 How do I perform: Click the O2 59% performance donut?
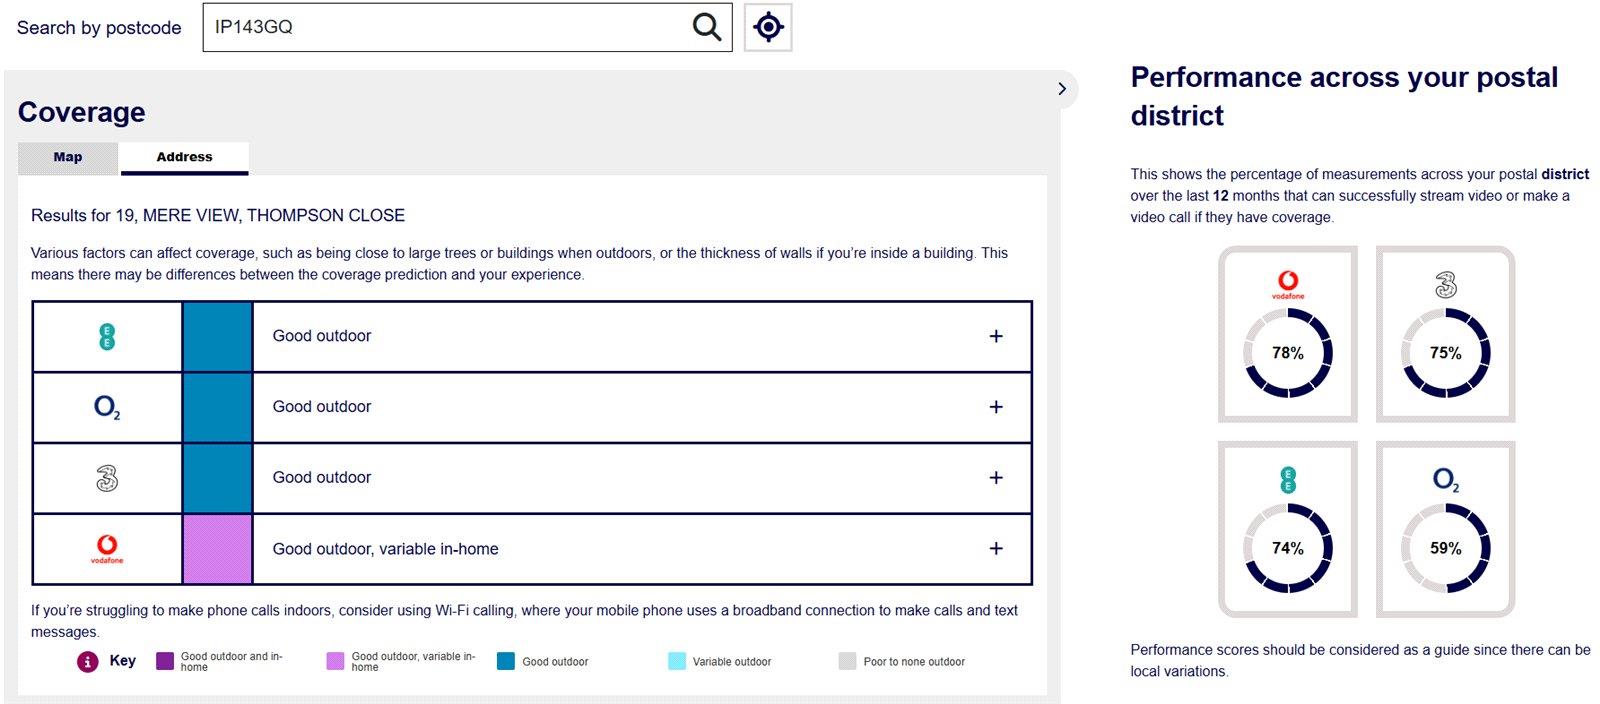[x=1446, y=548]
